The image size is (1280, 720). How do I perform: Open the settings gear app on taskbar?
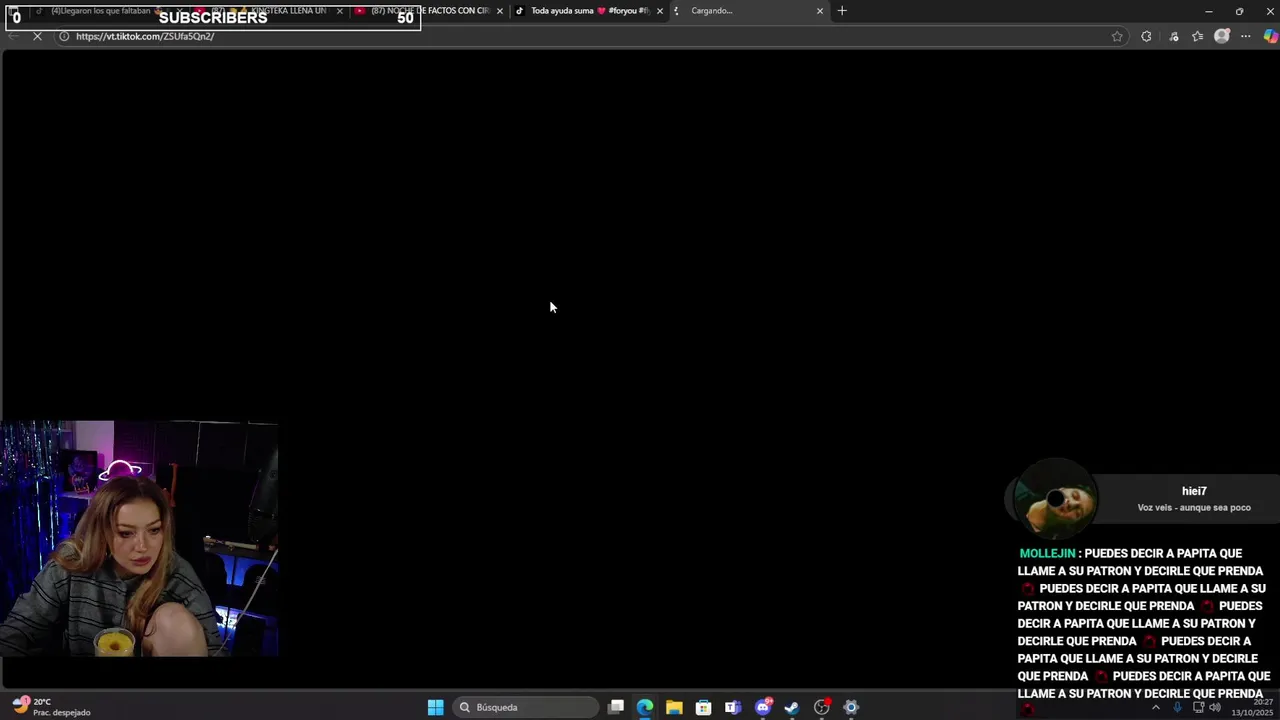point(851,707)
